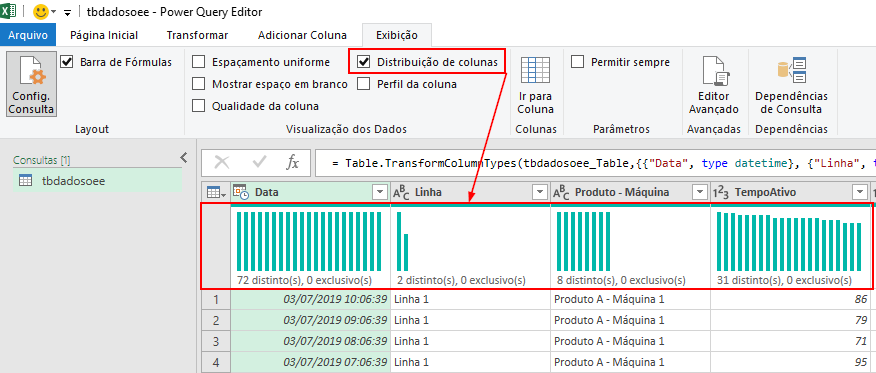This screenshot has height=373, width=876.
Task: Click the Linha column header
Action: click(x=470, y=193)
